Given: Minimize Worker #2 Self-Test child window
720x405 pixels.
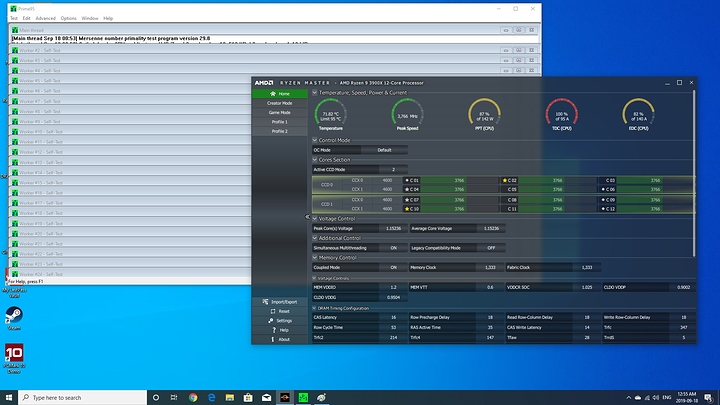Looking at the screenshot, I should [506, 50].
